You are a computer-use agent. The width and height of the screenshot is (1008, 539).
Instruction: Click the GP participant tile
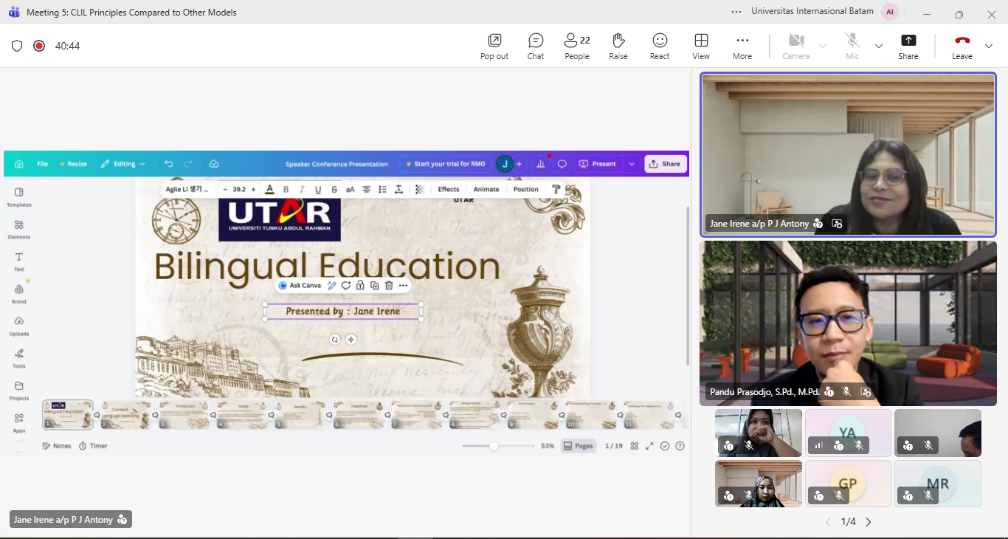click(x=848, y=483)
